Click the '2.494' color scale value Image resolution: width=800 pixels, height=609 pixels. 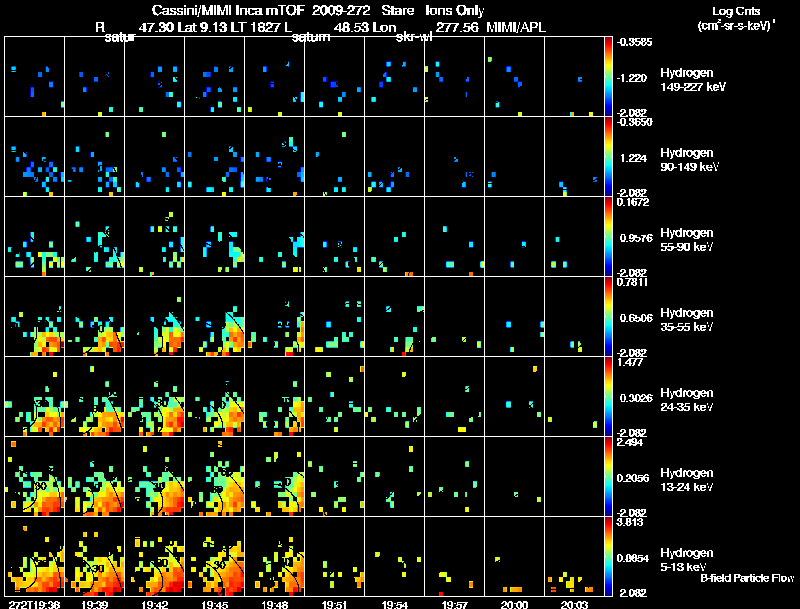pyautogui.click(x=630, y=442)
